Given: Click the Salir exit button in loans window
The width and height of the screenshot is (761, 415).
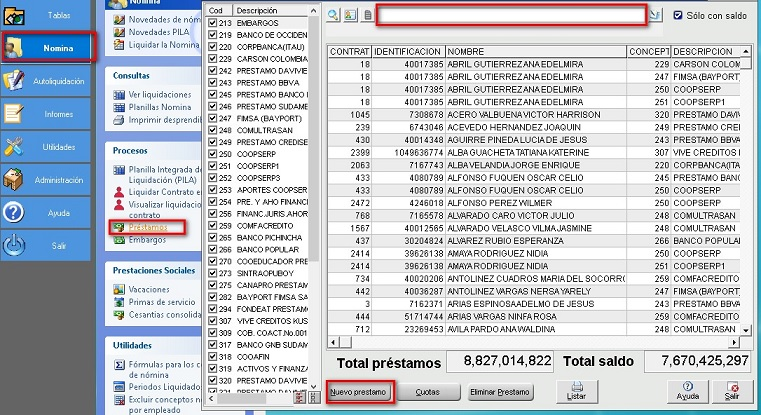Looking at the screenshot, I should pyautogui.click(x=734, y=390).
